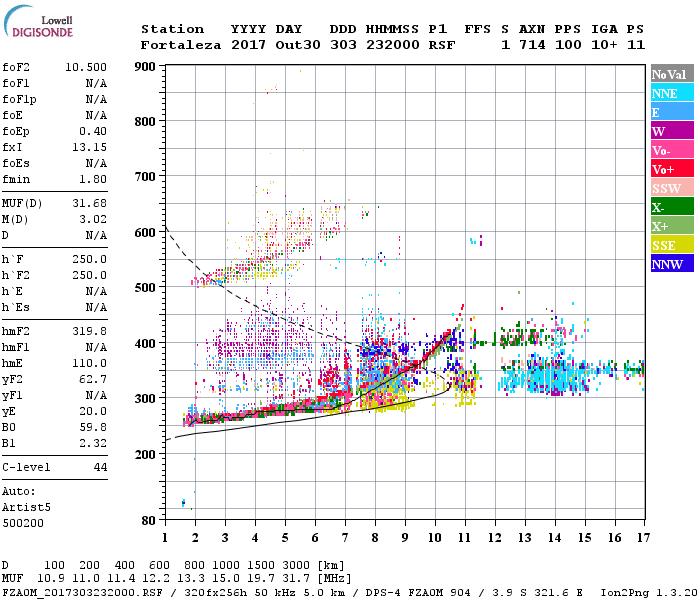The width and height of the screenshot is (700, 600).
Task: Click the 500 km height axis label
Action: [x=145, y=288]
